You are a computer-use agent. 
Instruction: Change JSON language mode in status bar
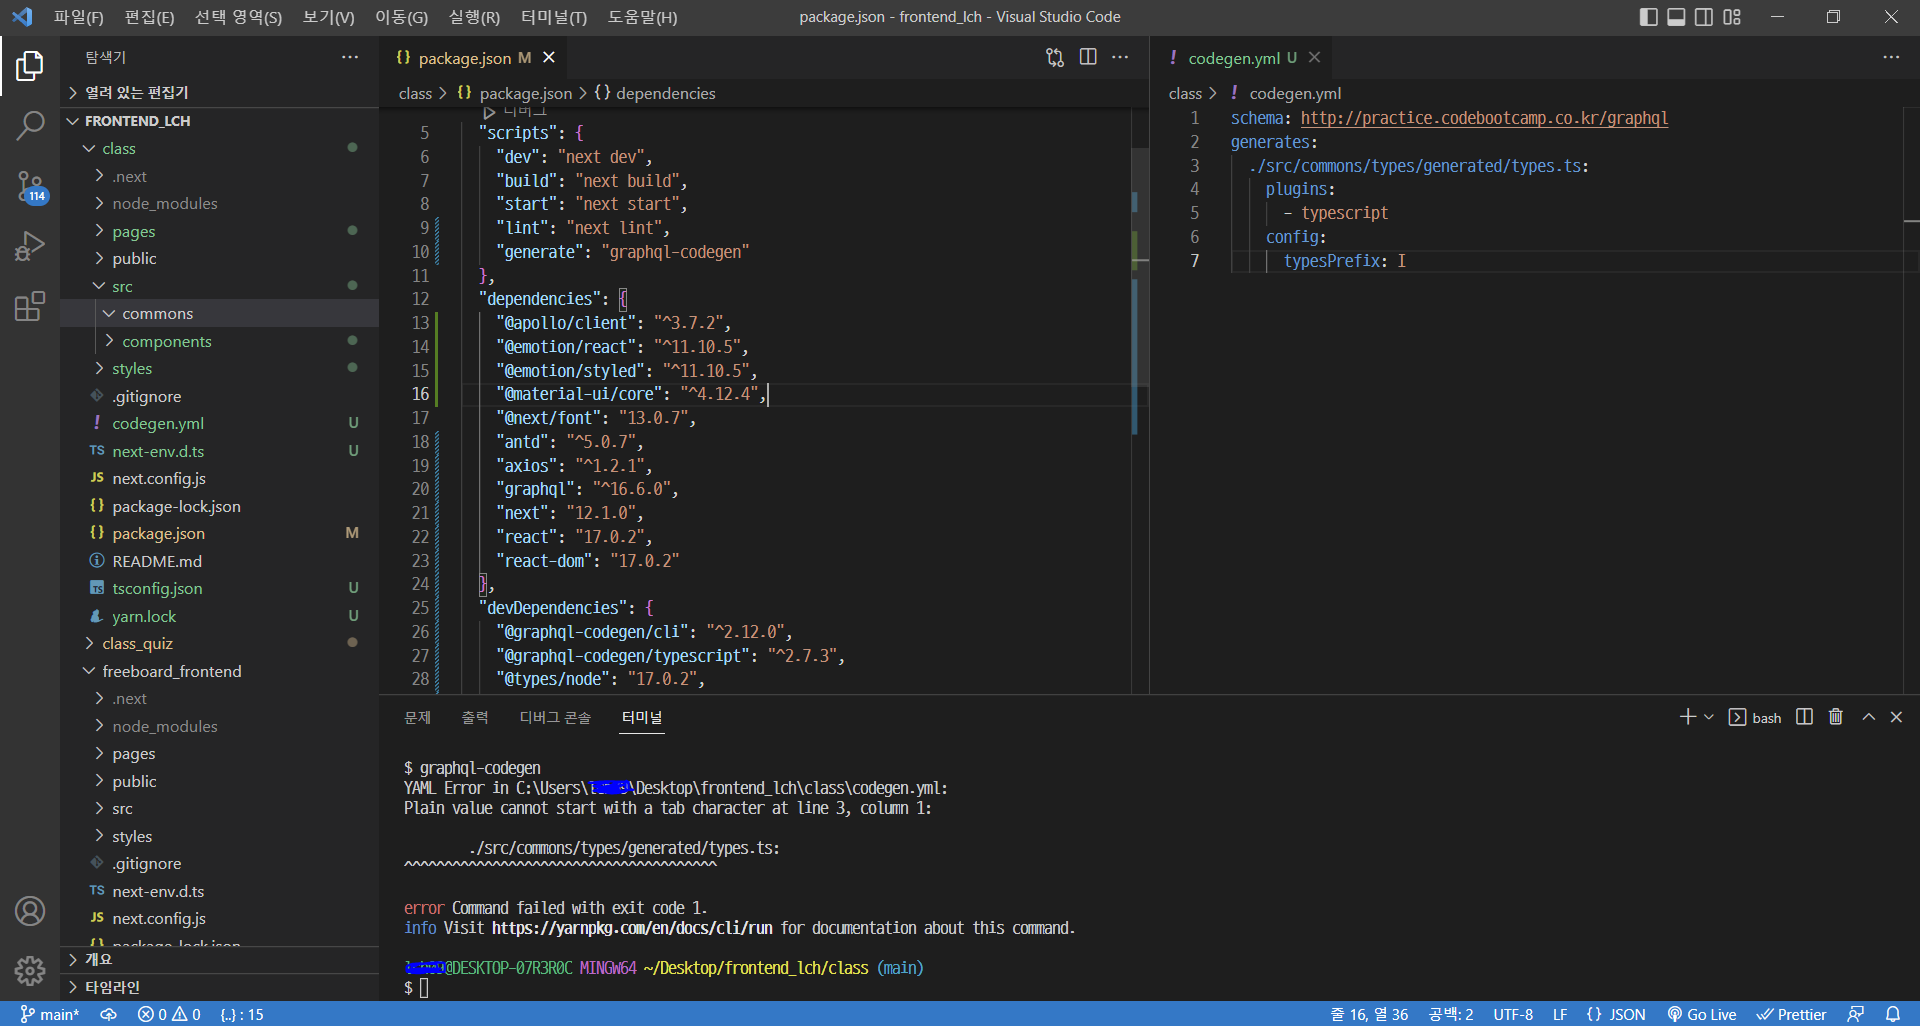(x=1616, y=1014)
